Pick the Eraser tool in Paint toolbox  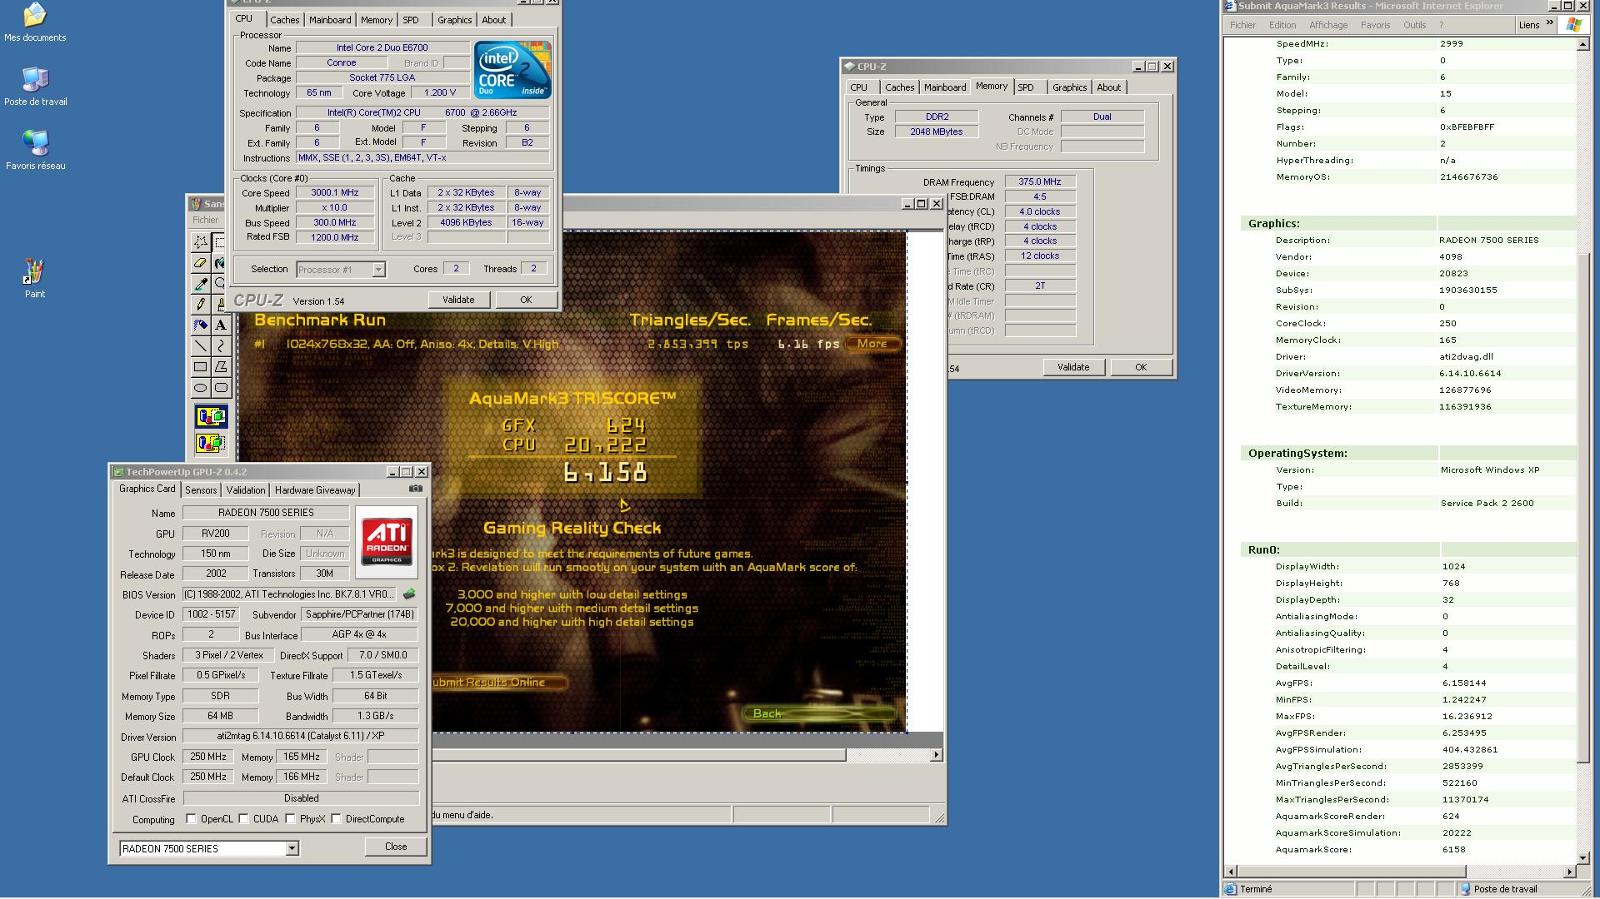201,263
